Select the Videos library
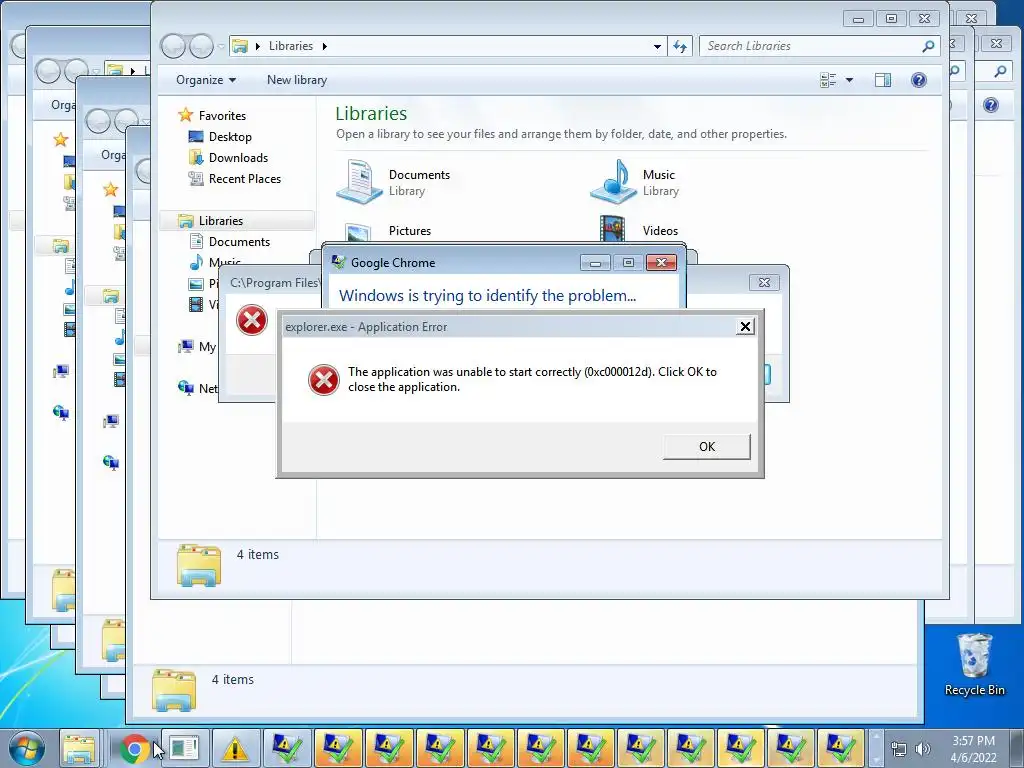This screenshot has width=1024, height=768. point(660,231)
